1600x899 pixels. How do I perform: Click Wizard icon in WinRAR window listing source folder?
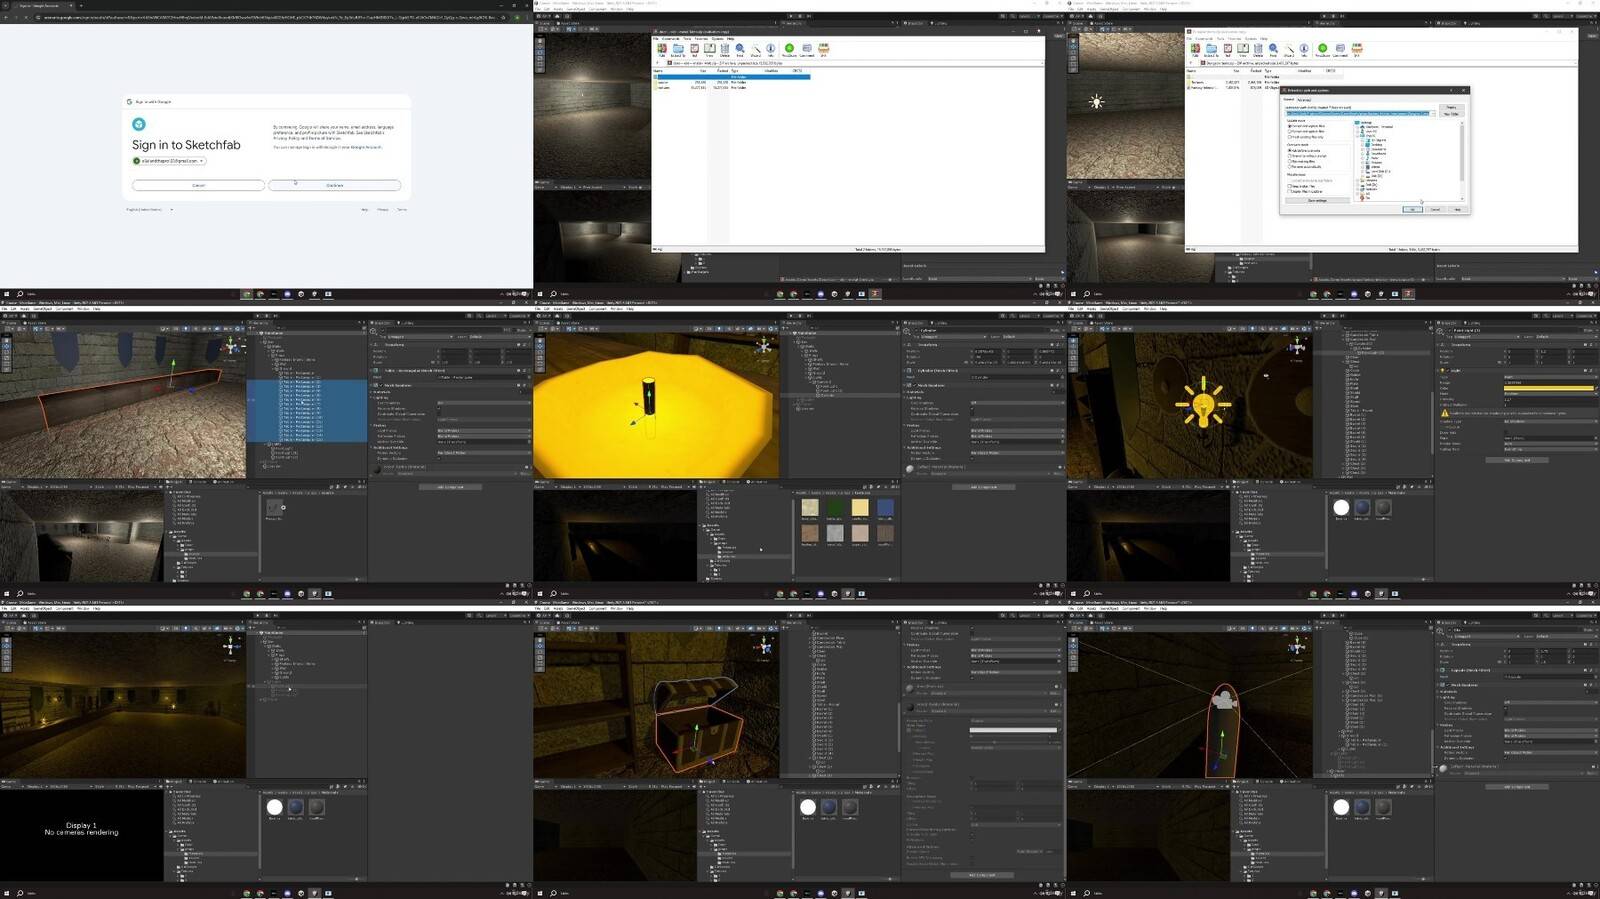point(756,49)
